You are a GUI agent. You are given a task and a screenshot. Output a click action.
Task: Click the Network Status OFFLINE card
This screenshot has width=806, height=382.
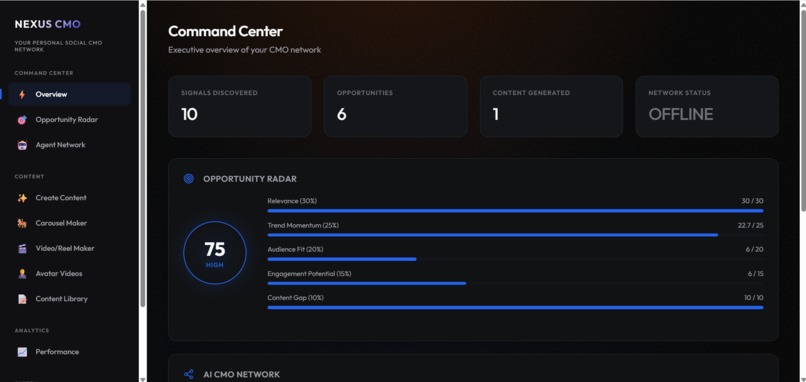coord(707,106)
